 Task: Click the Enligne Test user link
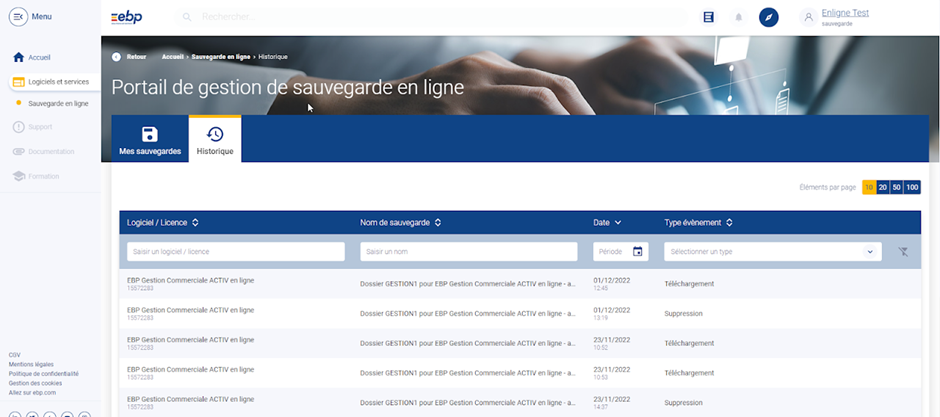(x=845, y=13)
